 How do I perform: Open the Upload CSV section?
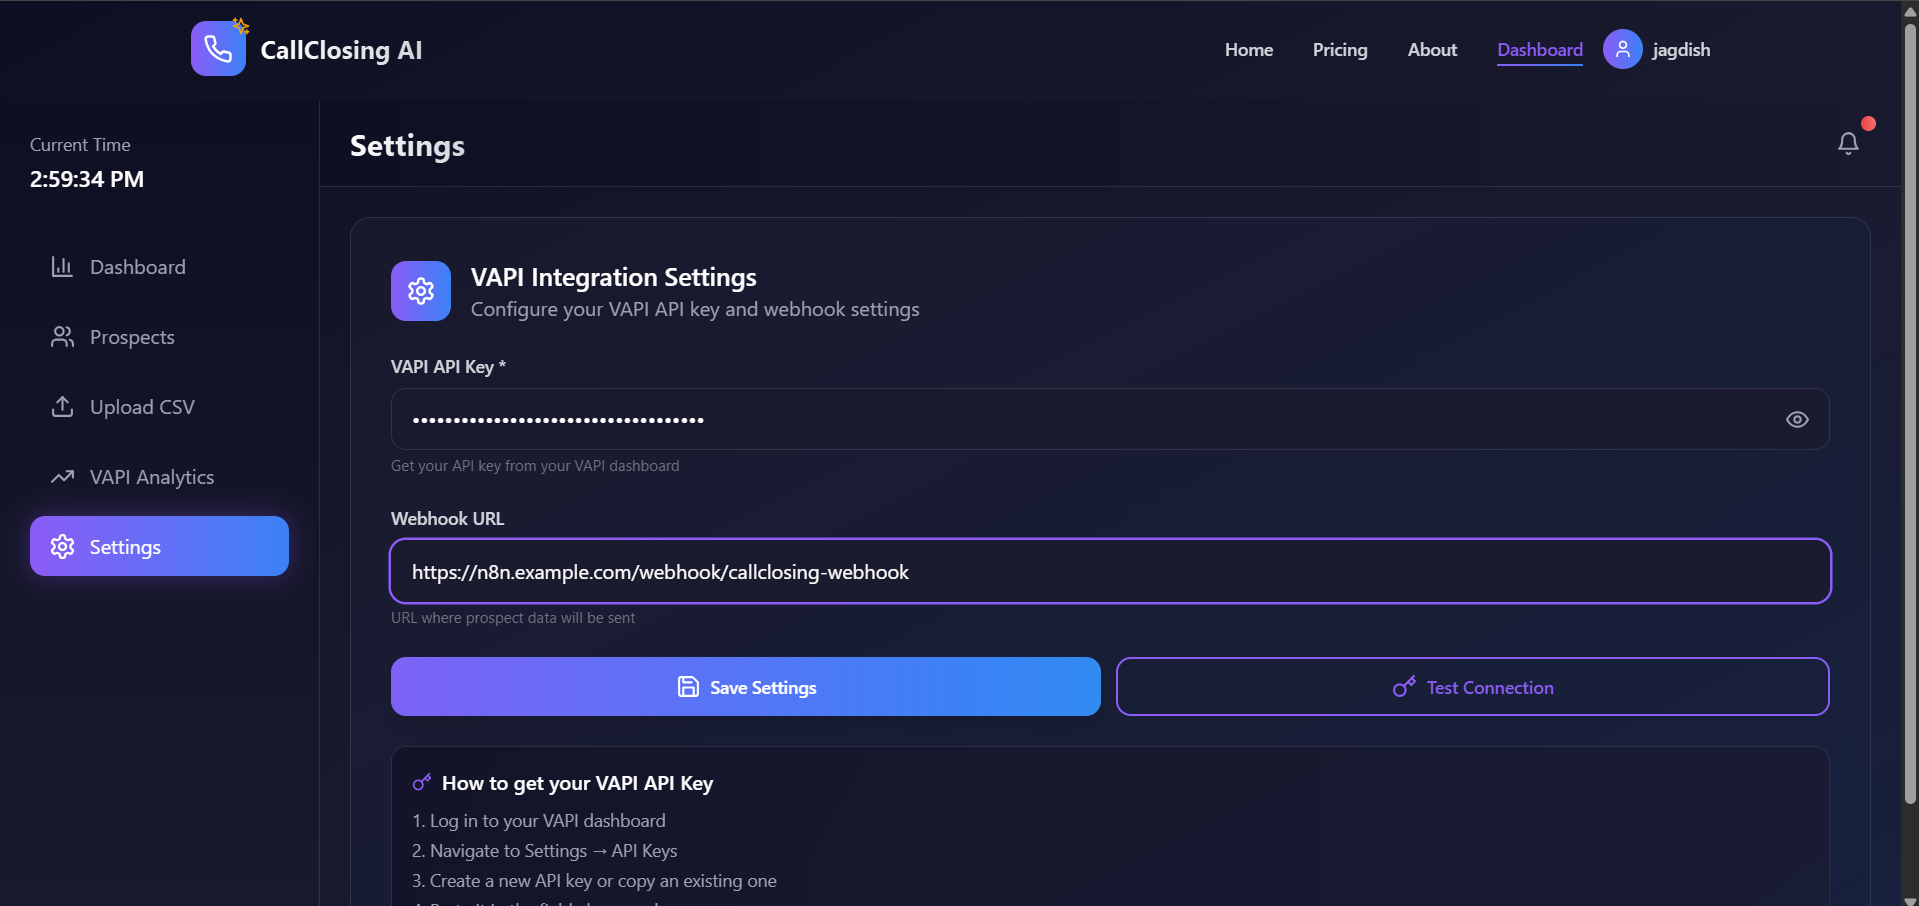tap(159, 407)
